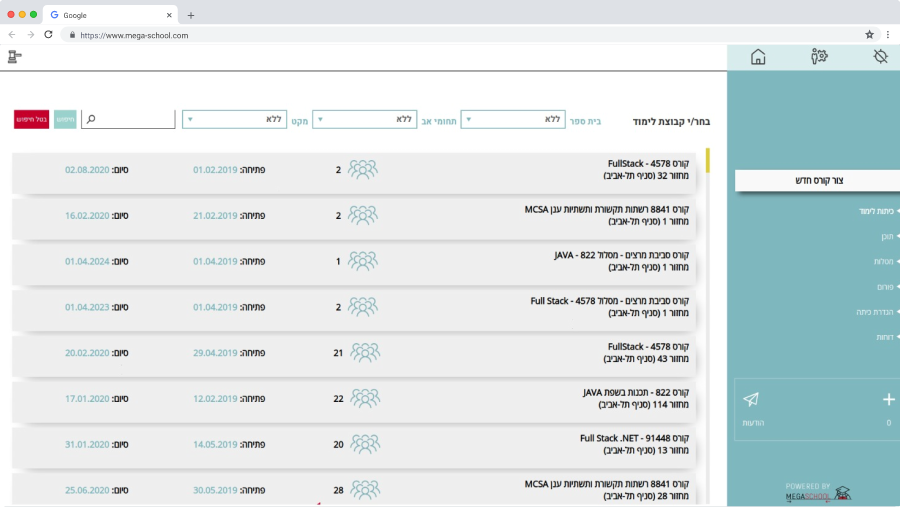Click end date 17.01.2020
Image resolution: width=900 pixels, height=507 pixels.
87,399
